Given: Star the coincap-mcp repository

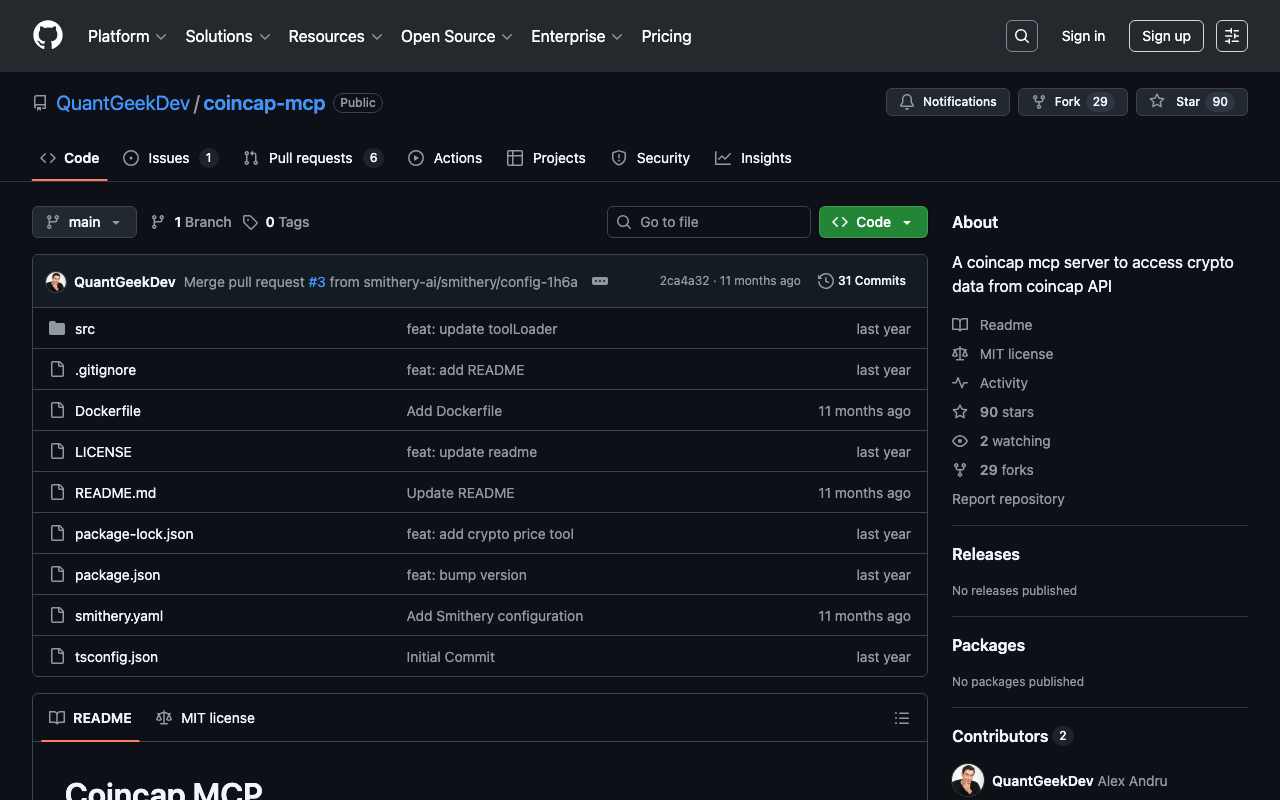Looking at the screenshot, I should tap(1191, 102).
